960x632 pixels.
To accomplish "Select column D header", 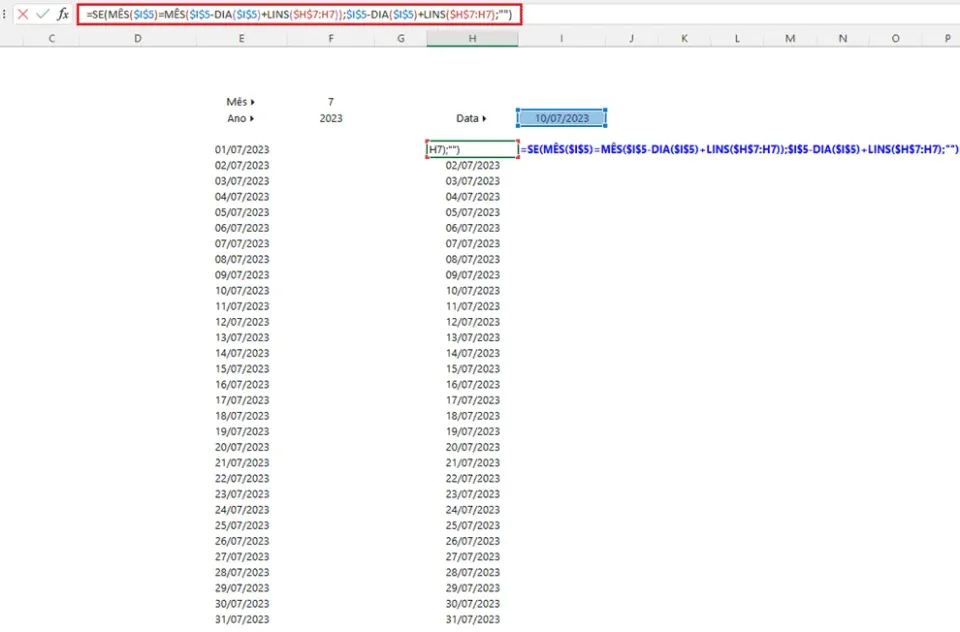I will click(138, 39).
